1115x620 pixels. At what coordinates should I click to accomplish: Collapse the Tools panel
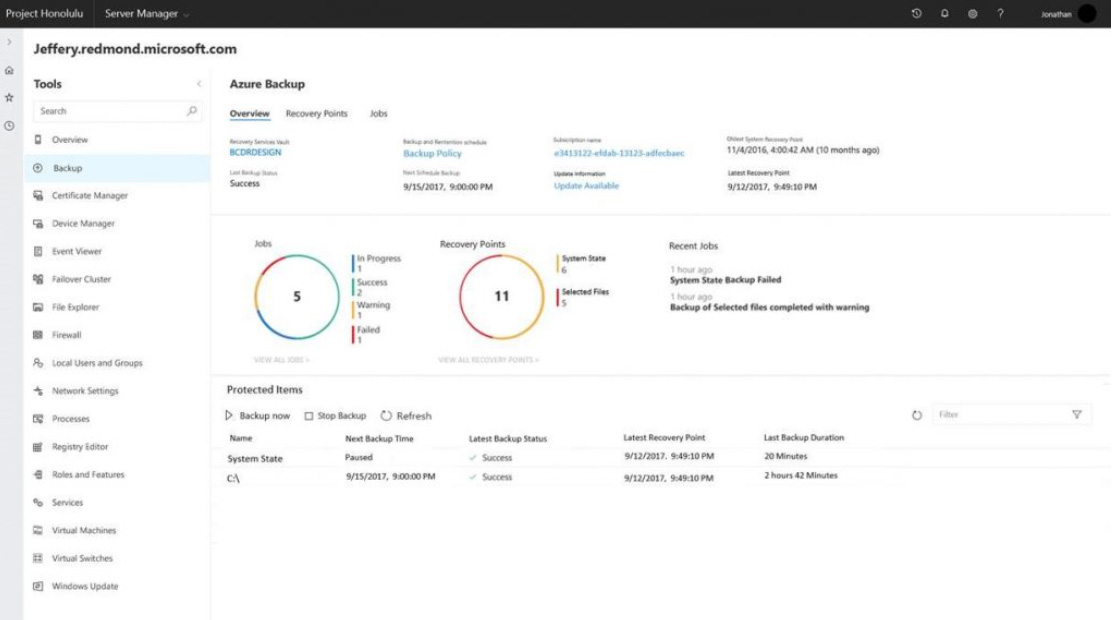pos(198,84)
